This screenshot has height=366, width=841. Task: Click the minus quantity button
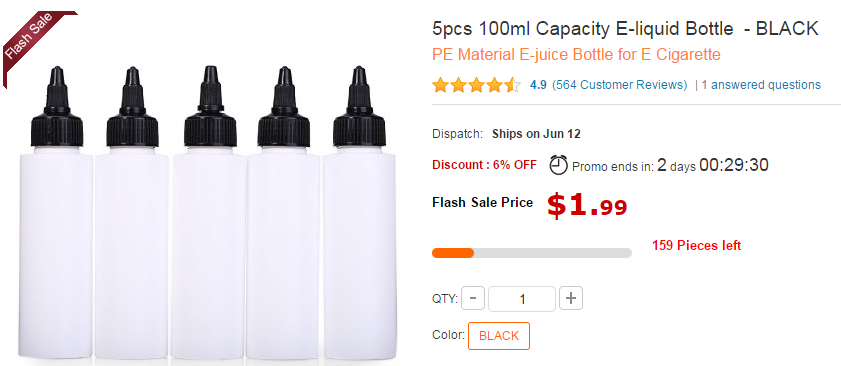[473, 298]
